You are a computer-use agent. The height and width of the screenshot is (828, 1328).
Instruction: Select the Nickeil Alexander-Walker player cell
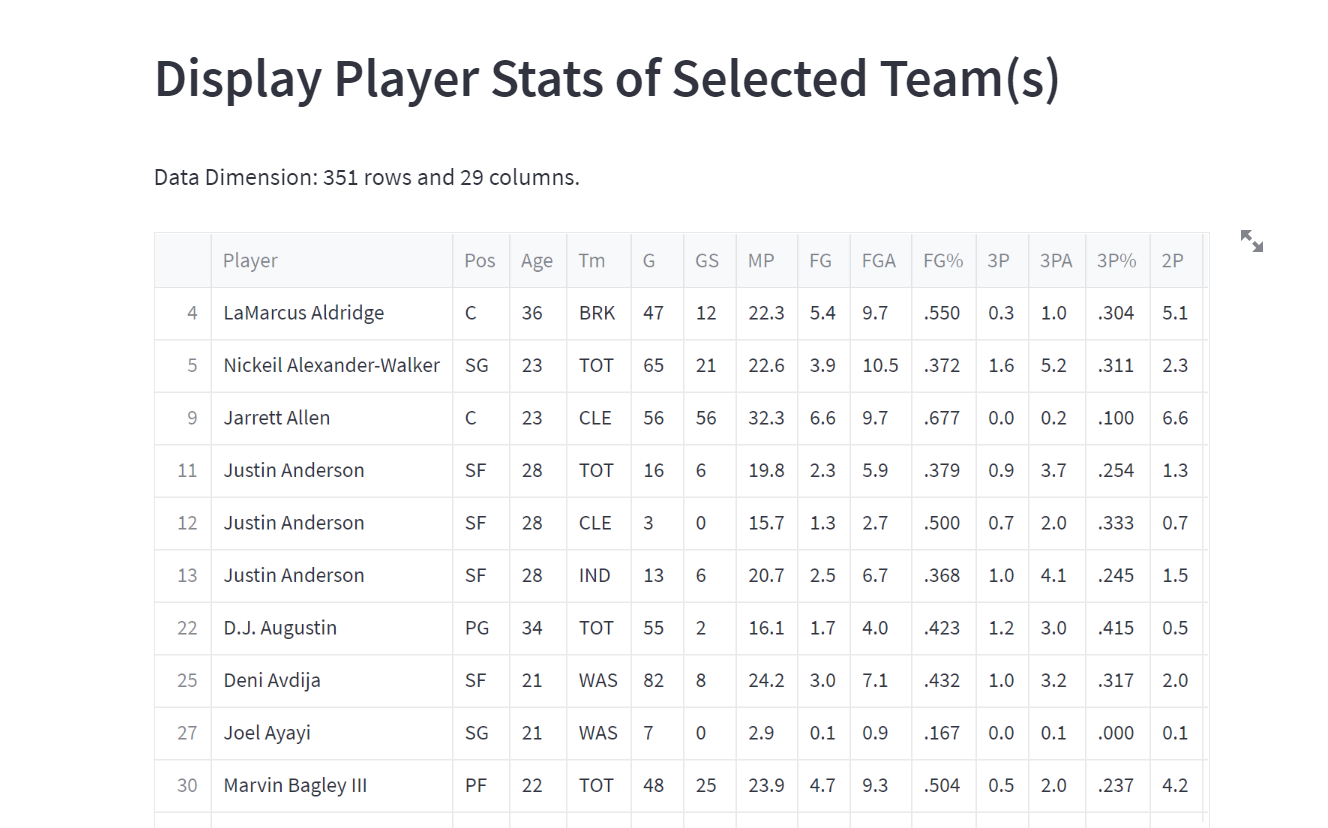click(332, 366)
